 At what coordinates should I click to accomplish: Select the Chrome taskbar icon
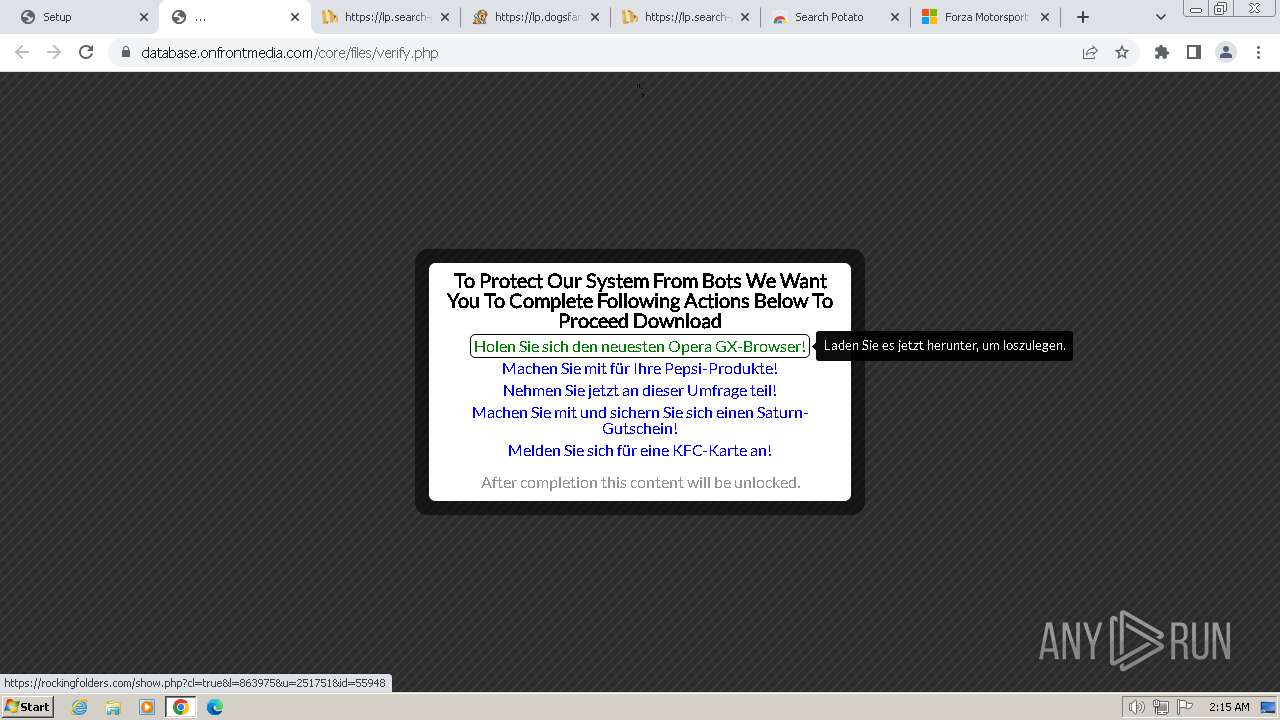181,707
